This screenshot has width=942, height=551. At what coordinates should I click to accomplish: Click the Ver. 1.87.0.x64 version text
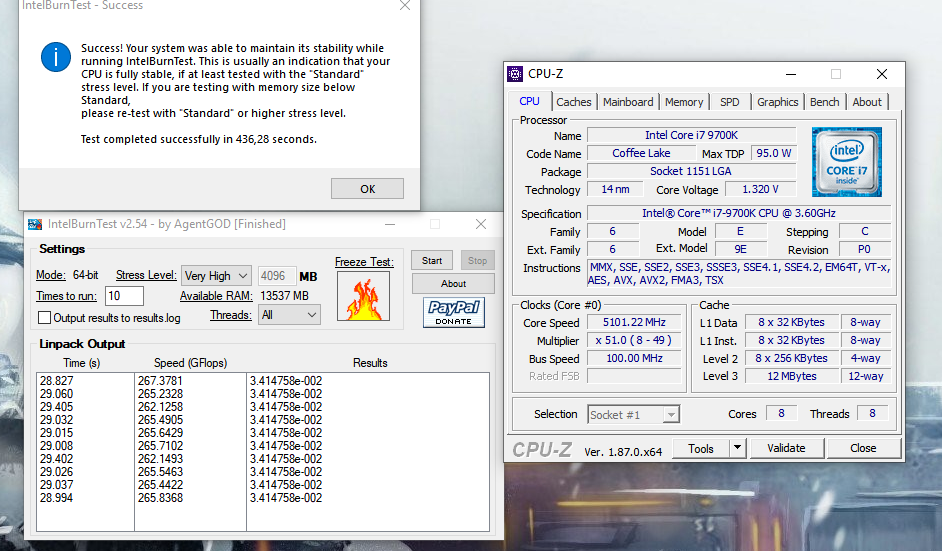[x=623, y=452]
